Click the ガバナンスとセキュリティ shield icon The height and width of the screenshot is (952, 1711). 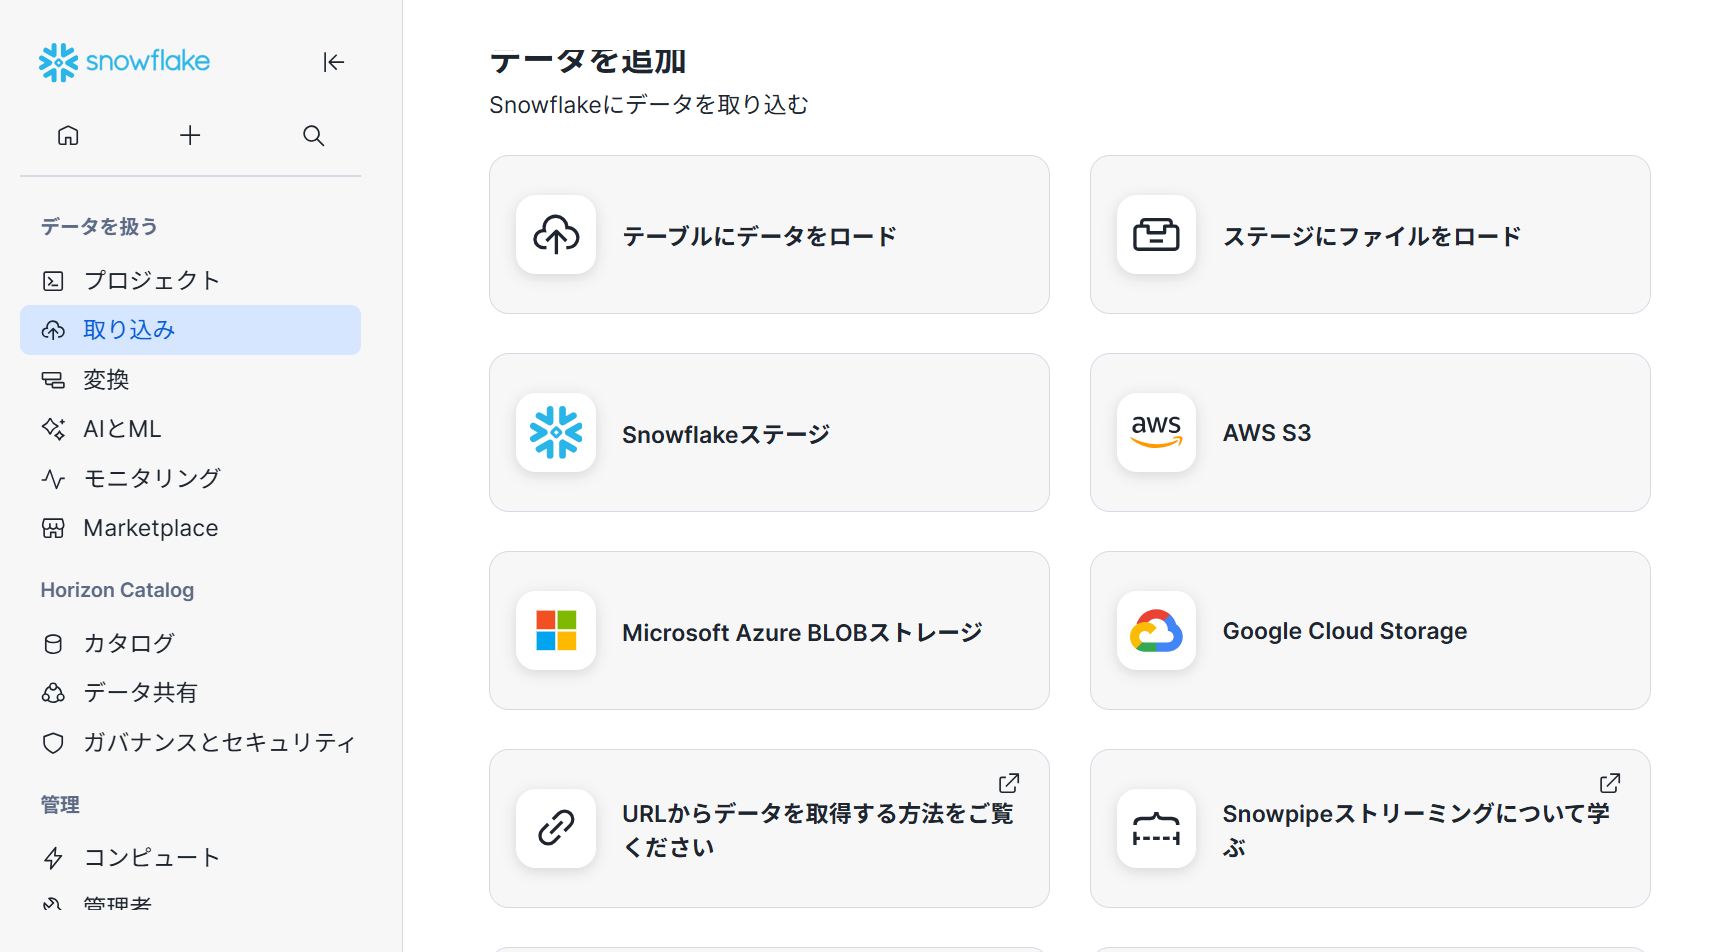pyautogui.click(x=53, y=743)
